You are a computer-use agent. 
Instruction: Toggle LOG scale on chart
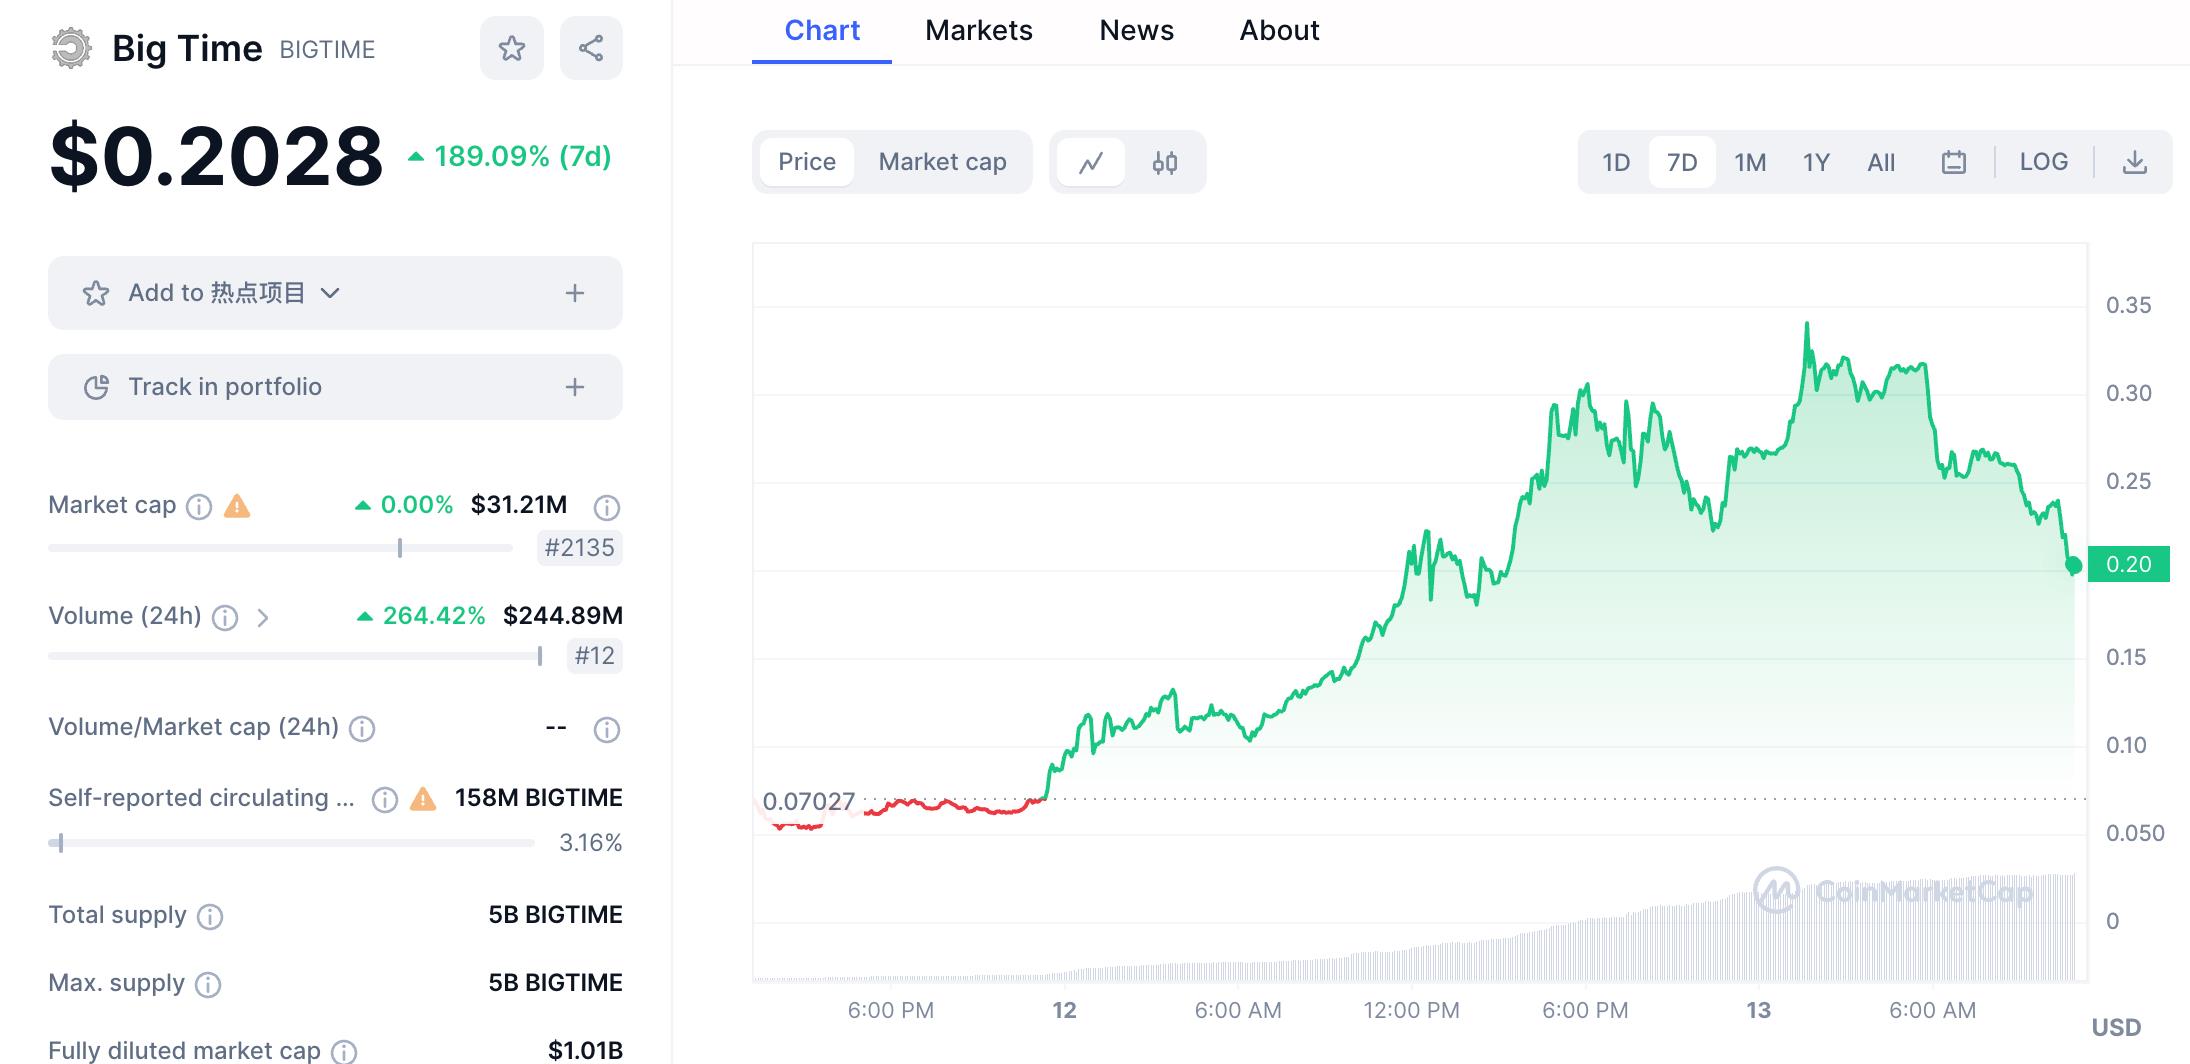click(x=2043, y=162)
